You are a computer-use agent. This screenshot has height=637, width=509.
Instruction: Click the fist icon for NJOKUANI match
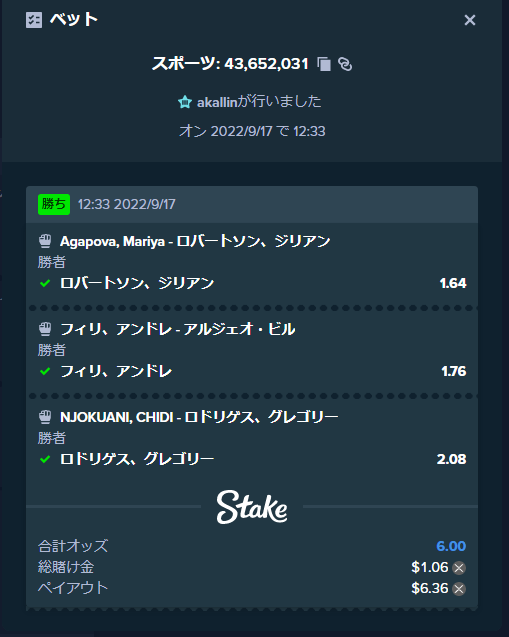pyautogui.click(x=45, y=416)
